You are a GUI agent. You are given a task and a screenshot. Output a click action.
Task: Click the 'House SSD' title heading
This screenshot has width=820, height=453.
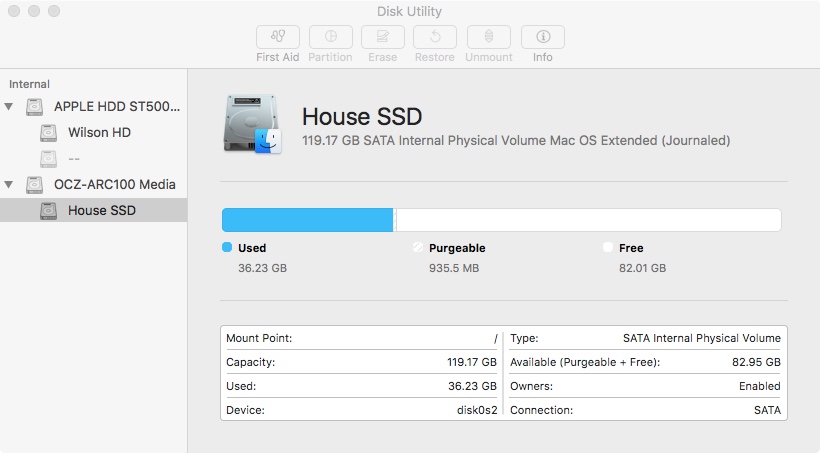tap(362, 116)
